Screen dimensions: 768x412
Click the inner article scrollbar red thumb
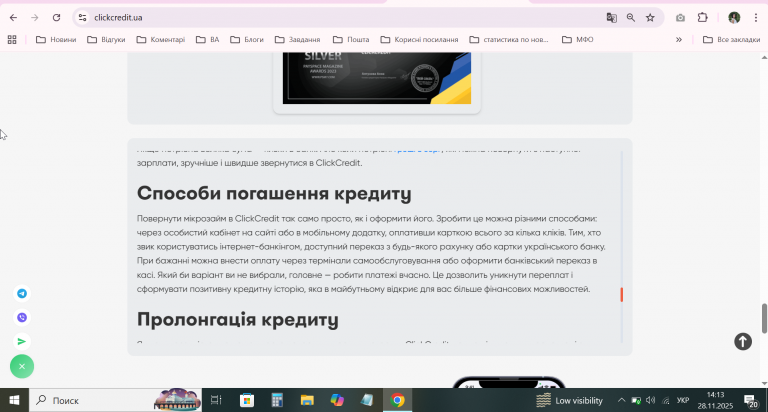coord(622,295)
